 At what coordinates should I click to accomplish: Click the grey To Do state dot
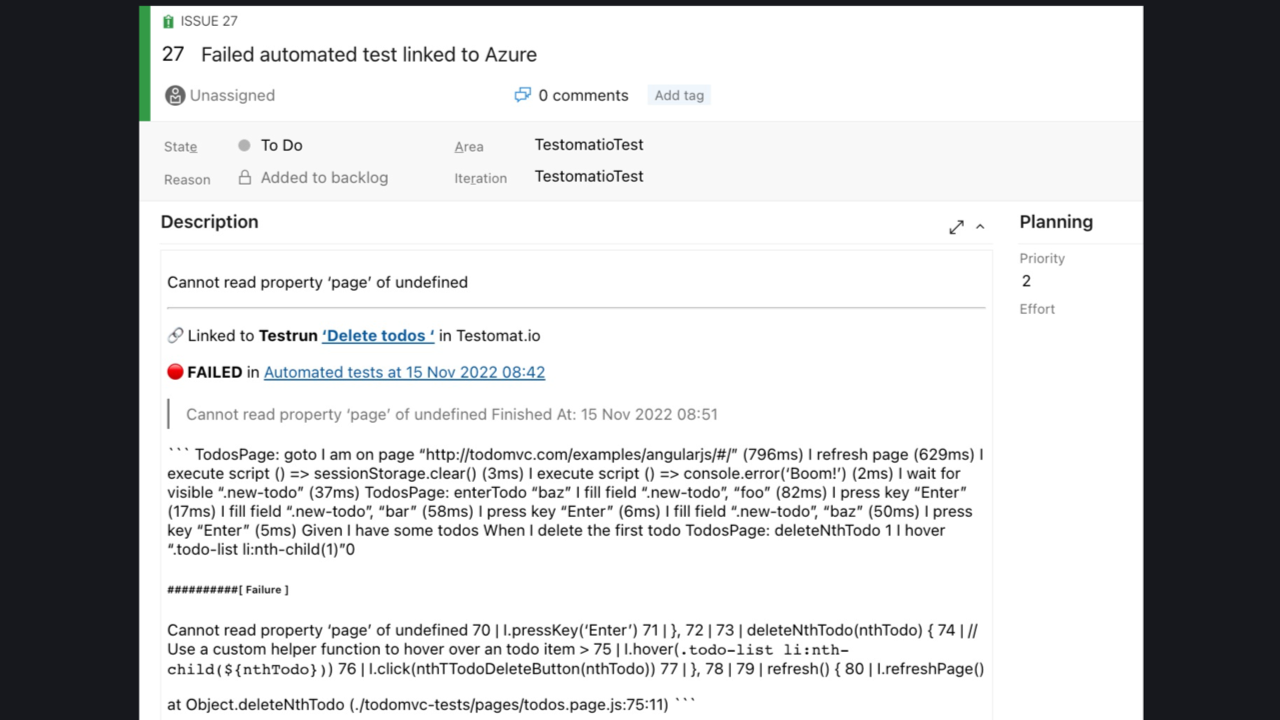click(244, 145)
